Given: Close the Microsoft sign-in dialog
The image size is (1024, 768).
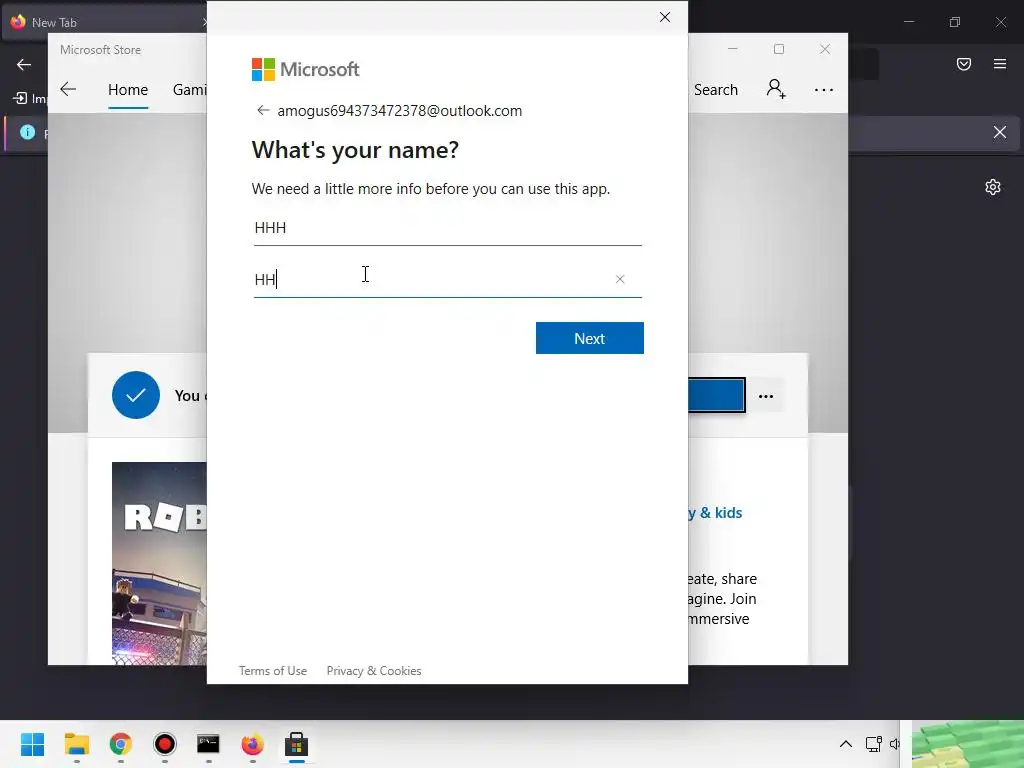Looking at the screenshot, I should (665, 17).
